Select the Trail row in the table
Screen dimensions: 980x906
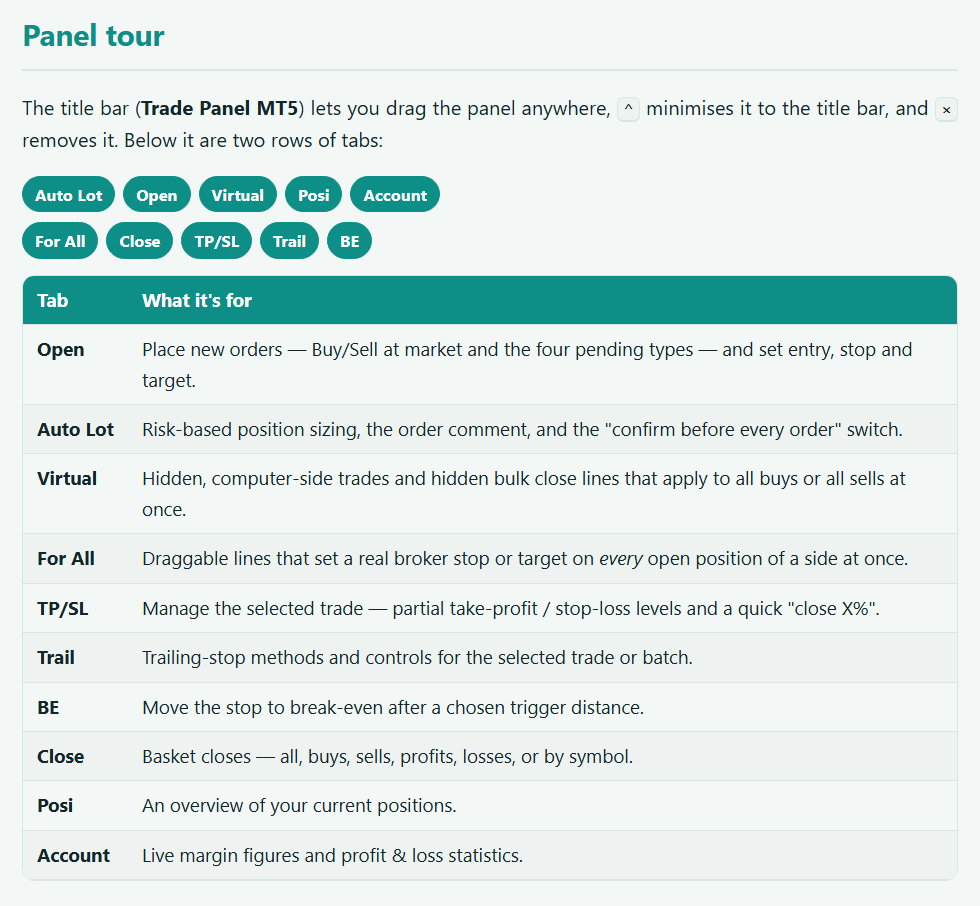pyautogui.click(x=490, y=658)
